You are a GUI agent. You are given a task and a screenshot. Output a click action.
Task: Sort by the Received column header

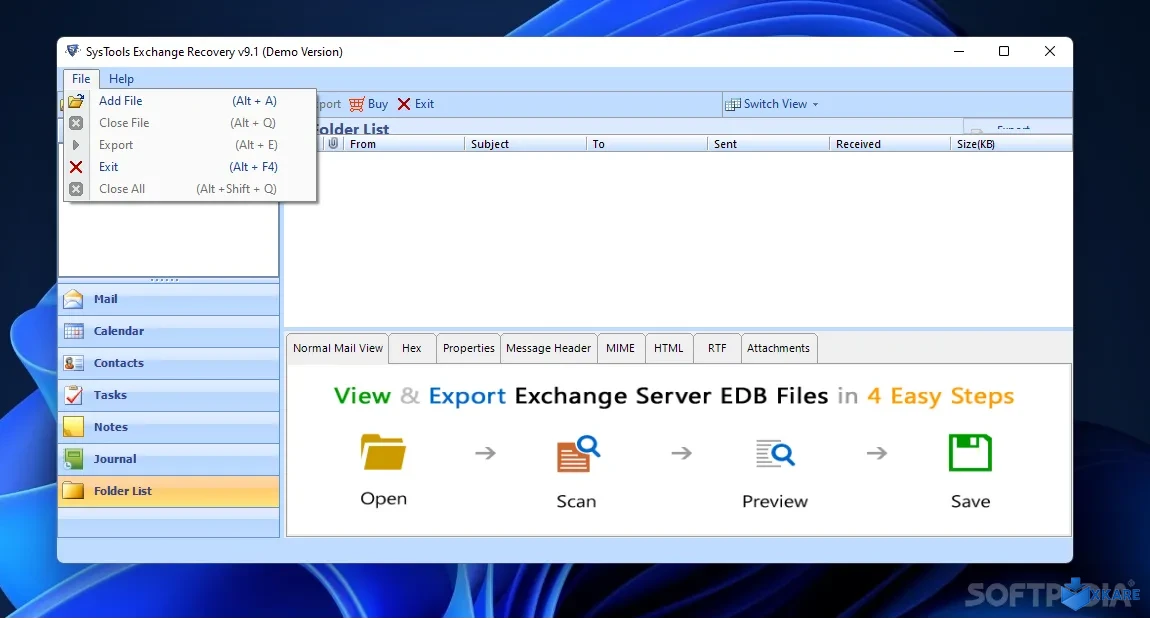point(890,144)
